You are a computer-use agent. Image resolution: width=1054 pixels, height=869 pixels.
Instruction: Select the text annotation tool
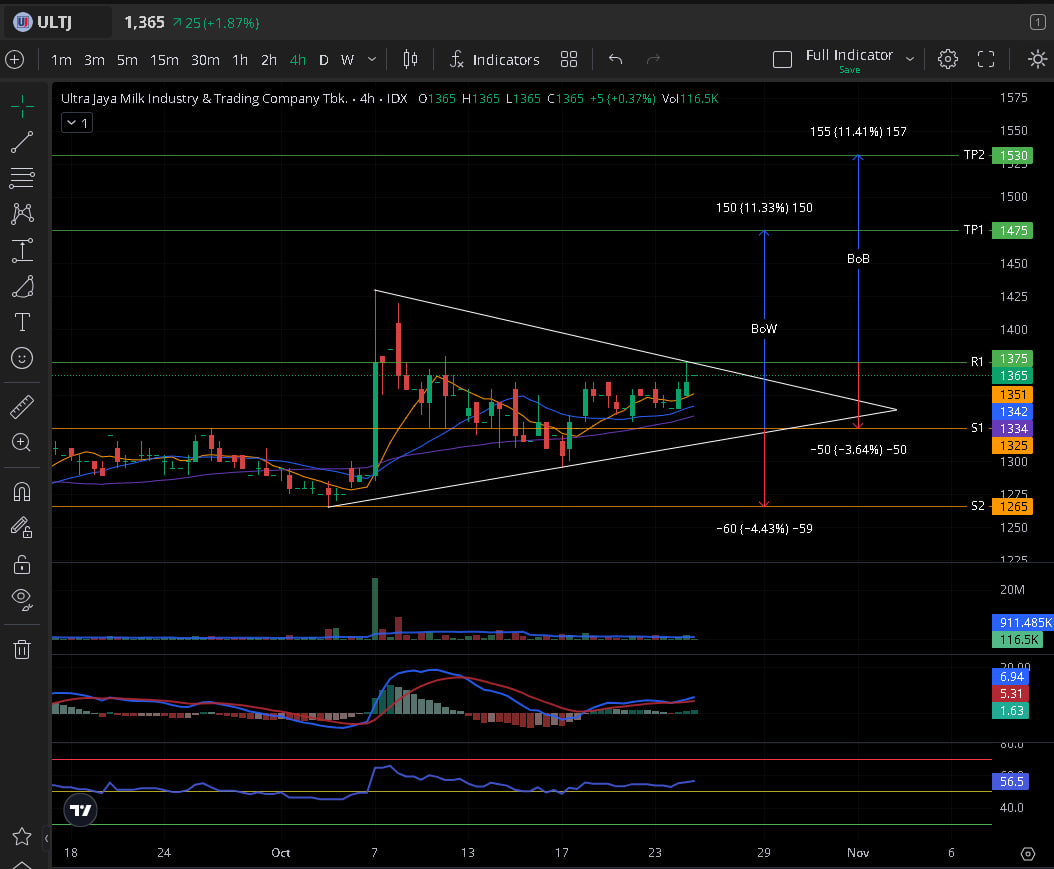22,322
